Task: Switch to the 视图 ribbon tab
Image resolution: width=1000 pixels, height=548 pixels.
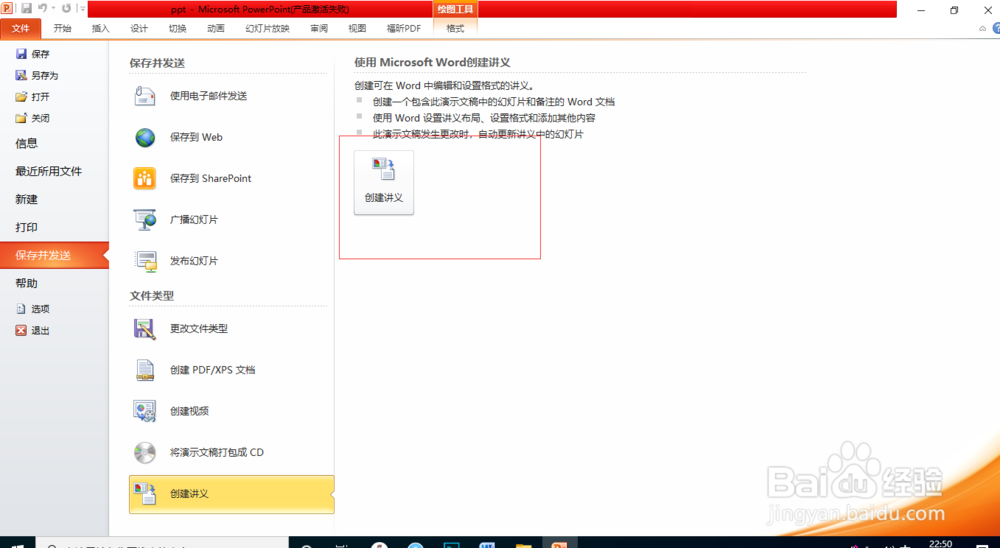Action: click(357, 28)
